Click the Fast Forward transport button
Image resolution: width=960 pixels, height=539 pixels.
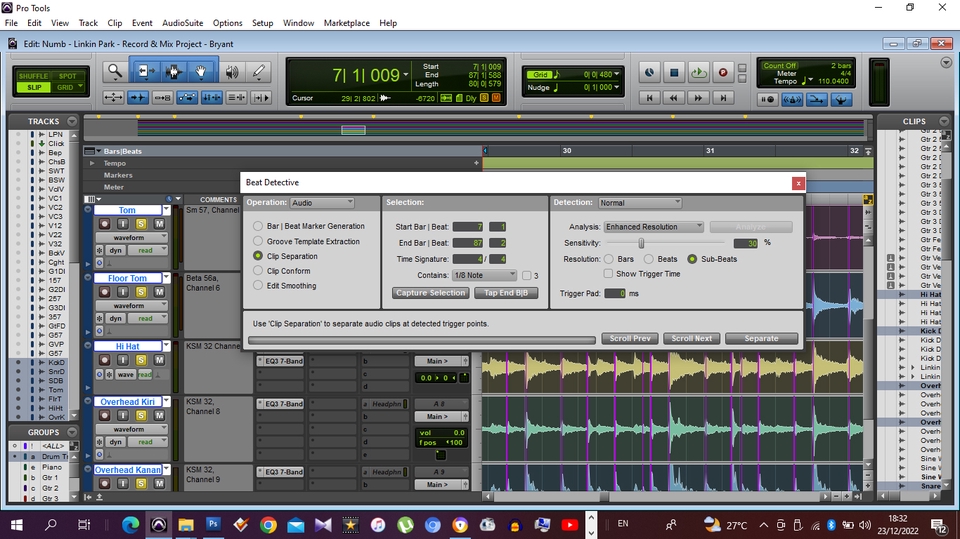tap(698, 97)
